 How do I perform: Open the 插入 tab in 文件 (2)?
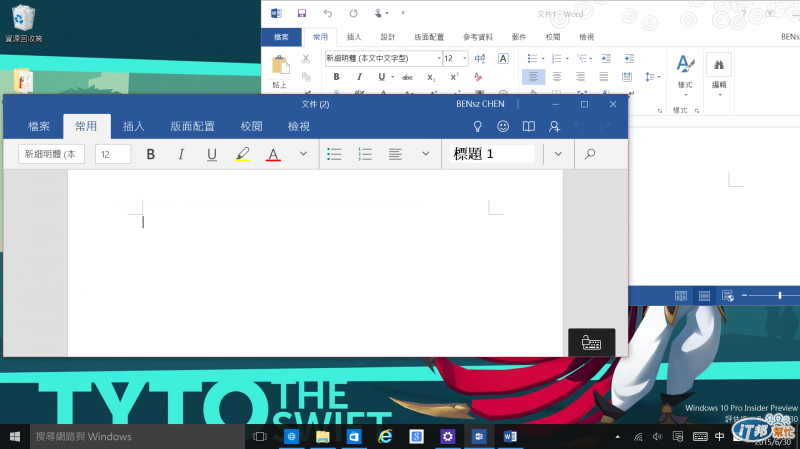[134, 127]
